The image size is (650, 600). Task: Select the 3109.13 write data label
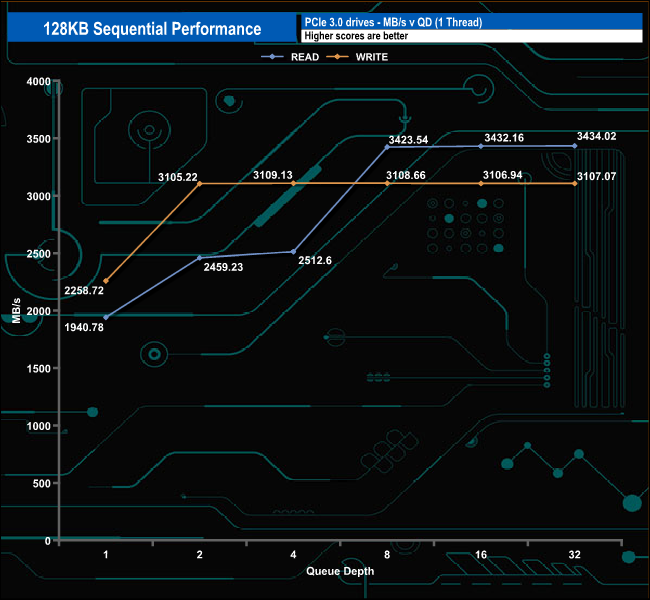pos(273,175)
